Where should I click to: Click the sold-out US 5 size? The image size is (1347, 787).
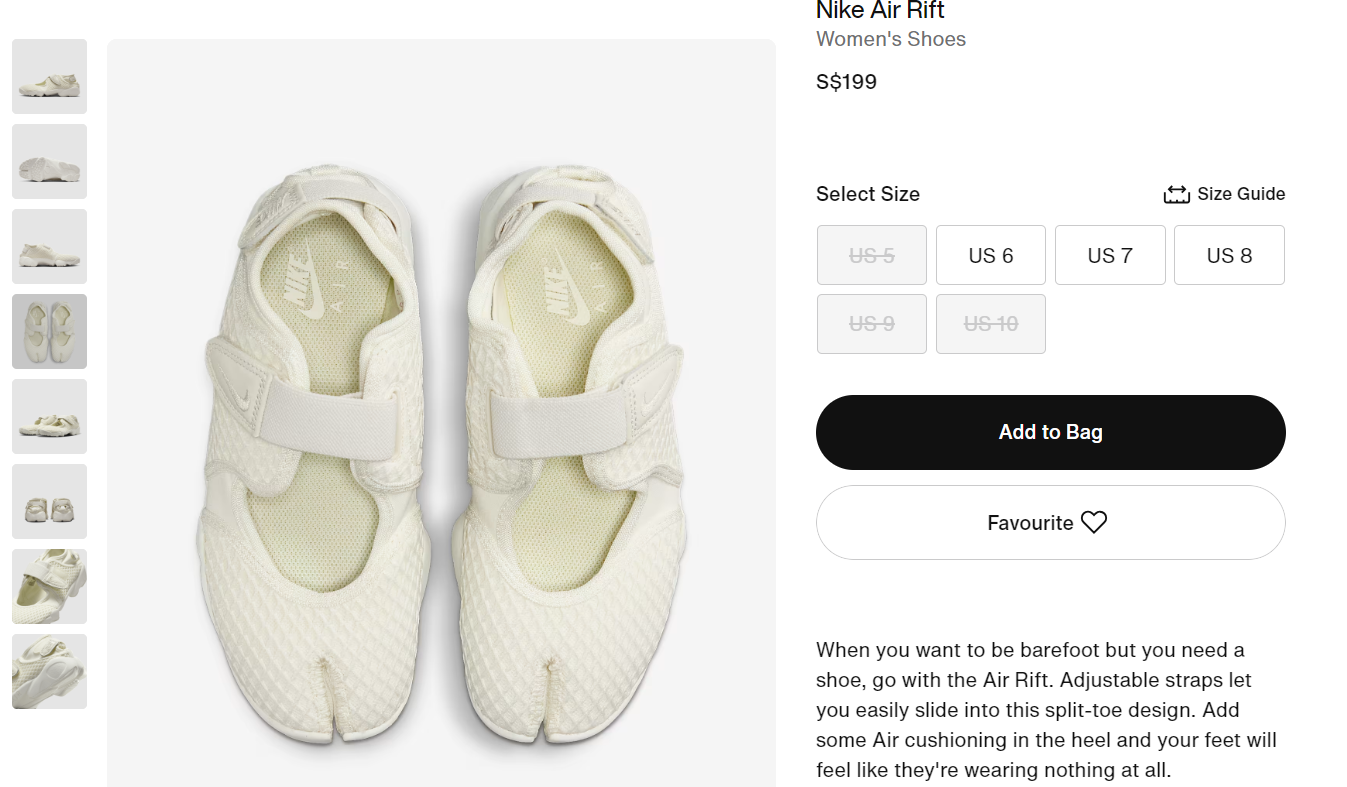click(x=871, y=255)
